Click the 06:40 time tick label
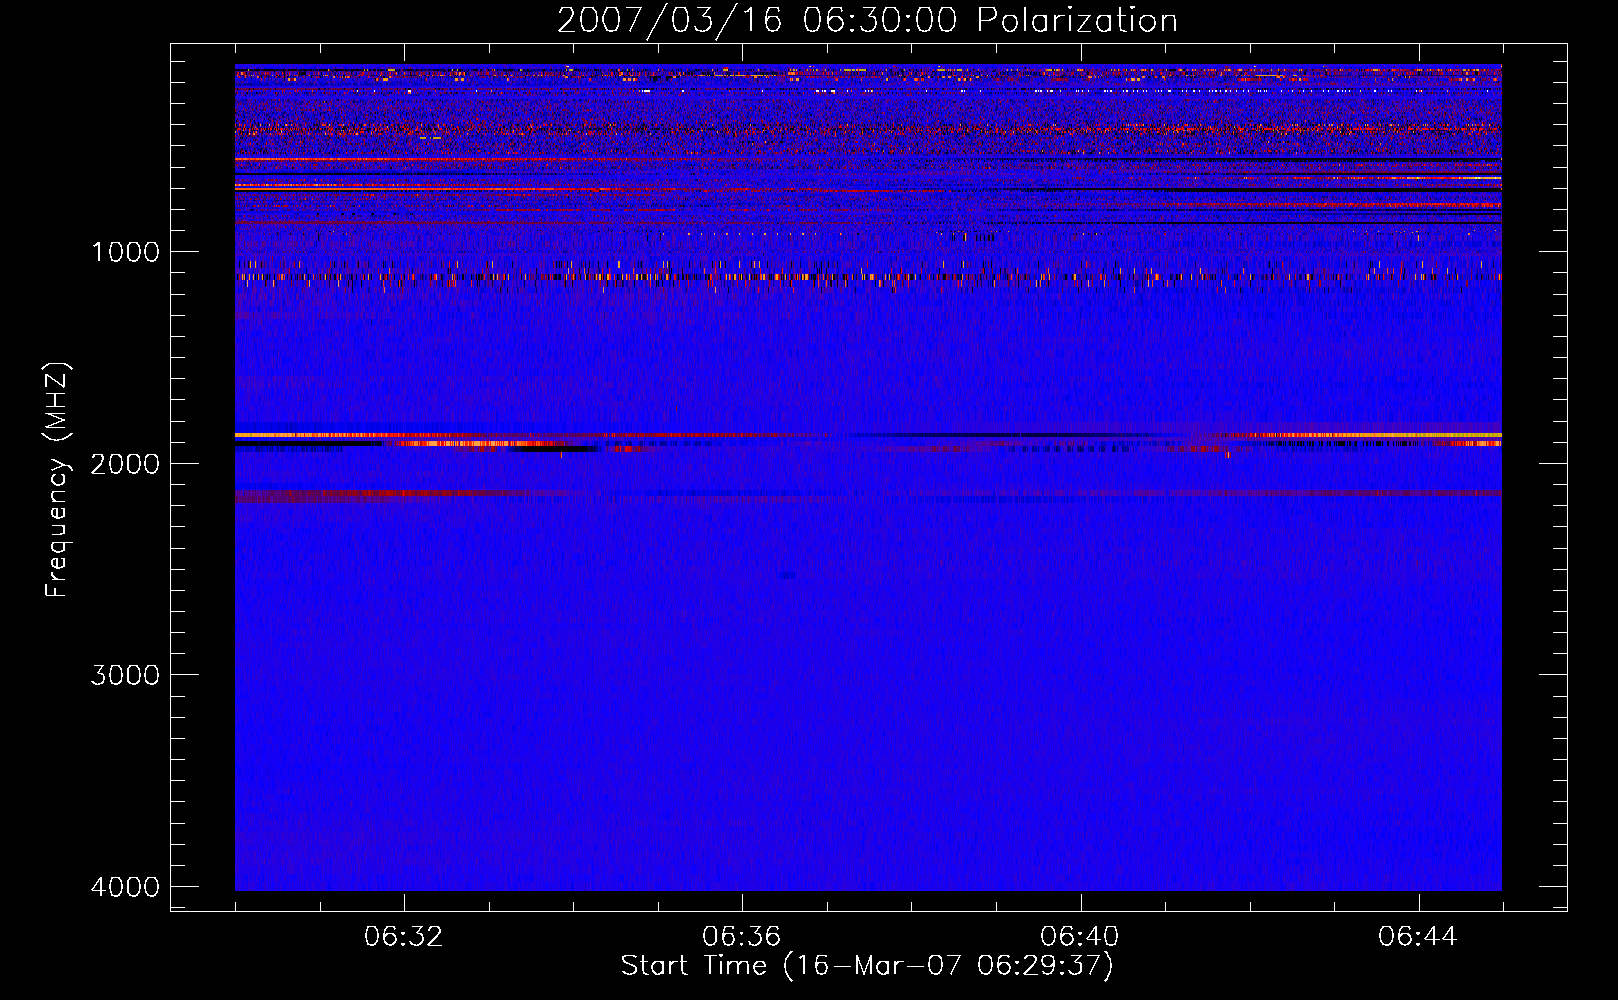The image size is (1618, 1000). [x=1080, y=937]
